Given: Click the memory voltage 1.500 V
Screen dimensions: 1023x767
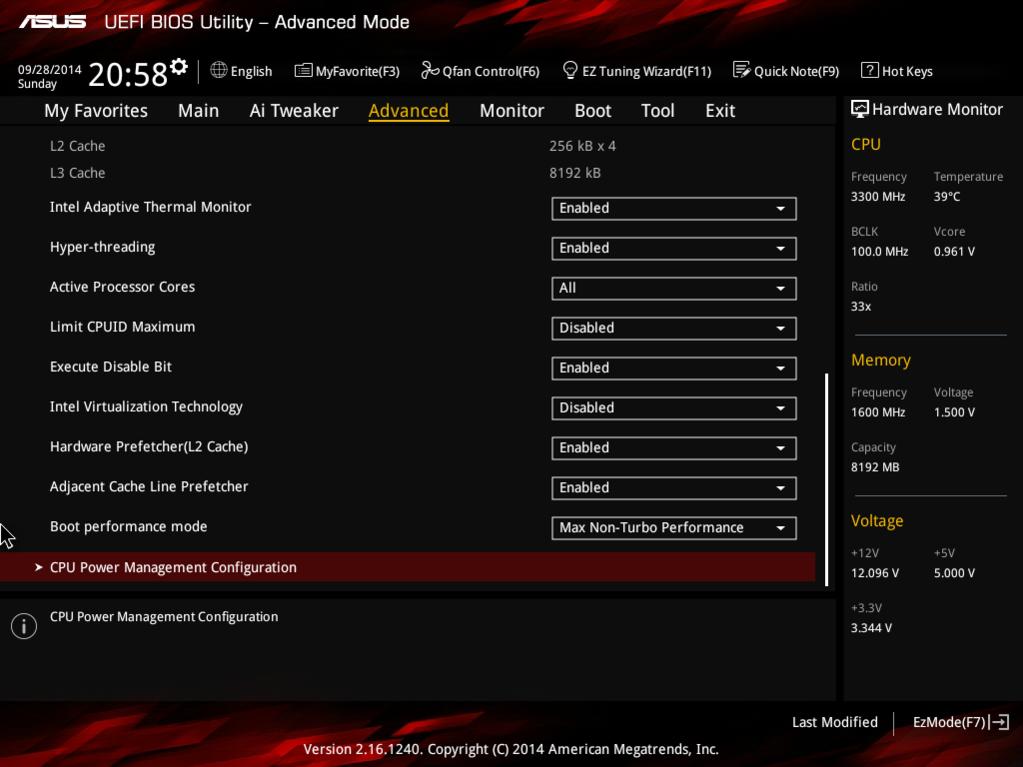Looking at the screenshot, I should [954, 412].
